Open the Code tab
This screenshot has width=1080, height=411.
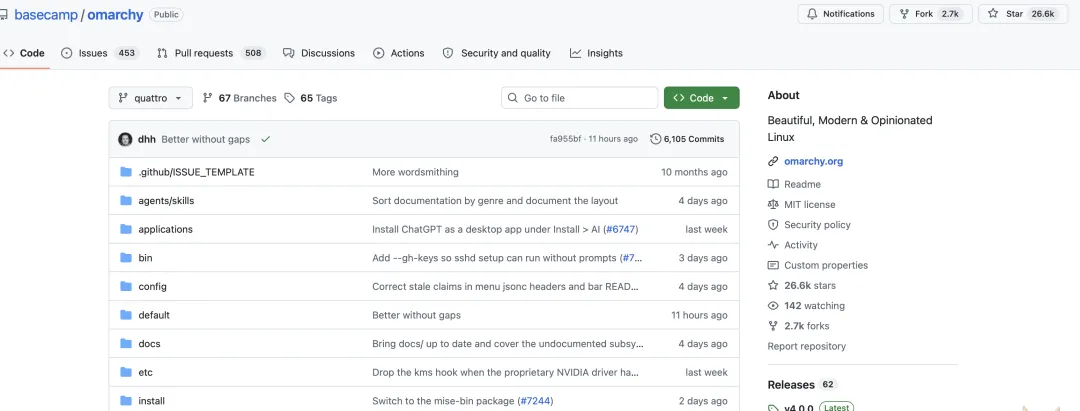pos(24,53)
